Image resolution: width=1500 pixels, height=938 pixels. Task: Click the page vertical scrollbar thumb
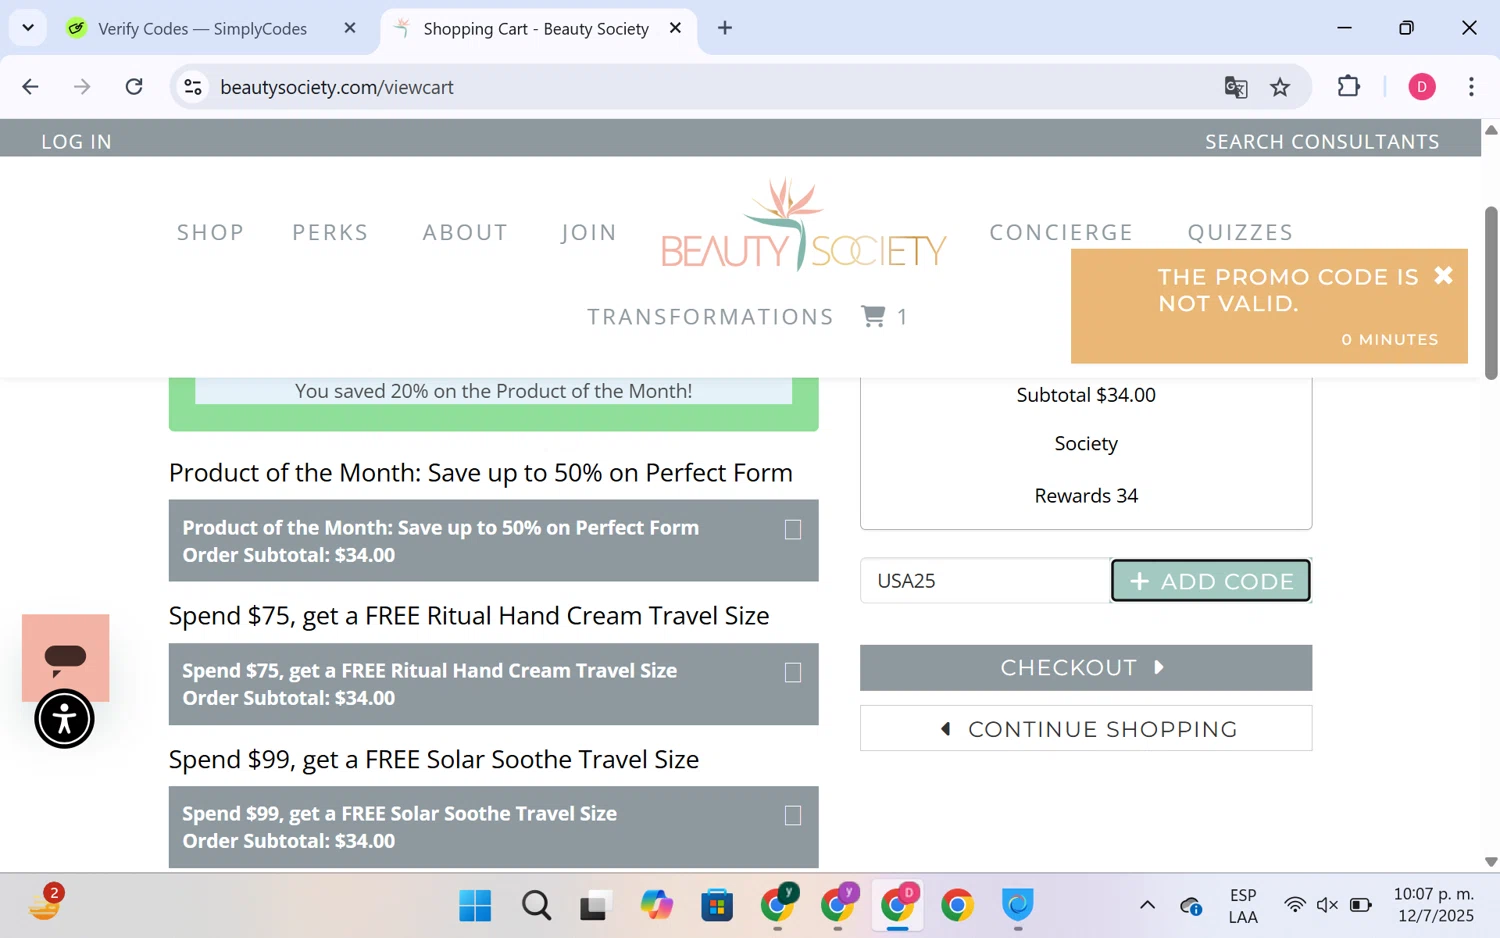(x=1491, y=294)
